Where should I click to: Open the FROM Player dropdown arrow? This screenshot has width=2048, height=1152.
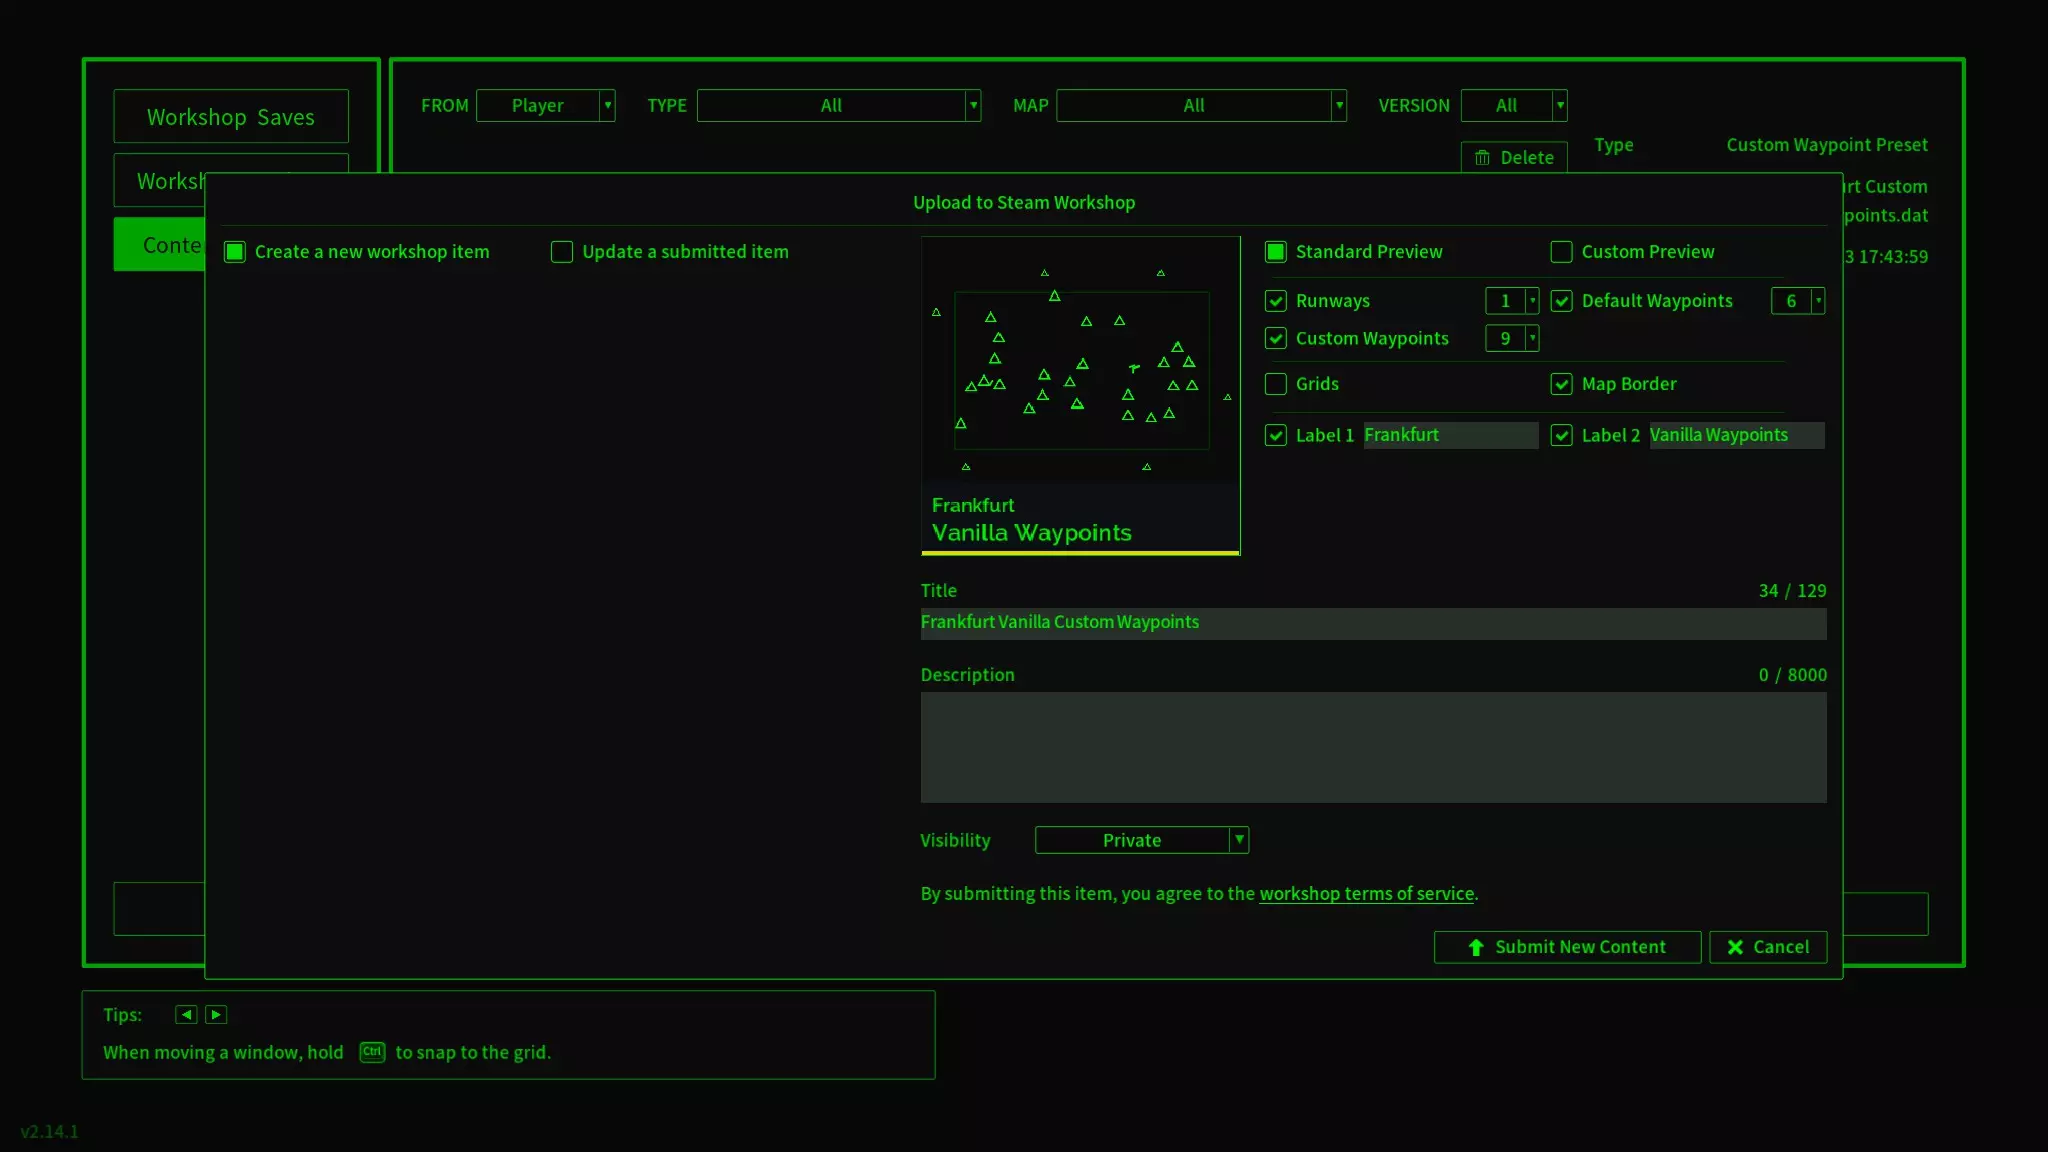click(607, 105)
